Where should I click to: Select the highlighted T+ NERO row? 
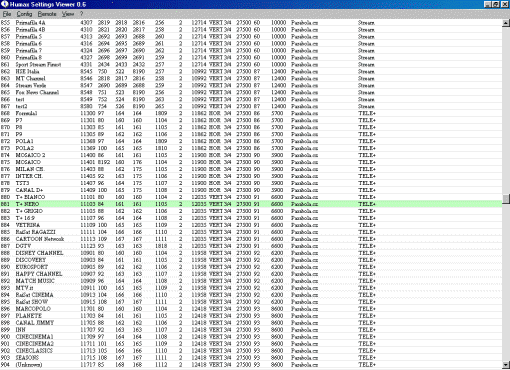[x=251, y=204]
